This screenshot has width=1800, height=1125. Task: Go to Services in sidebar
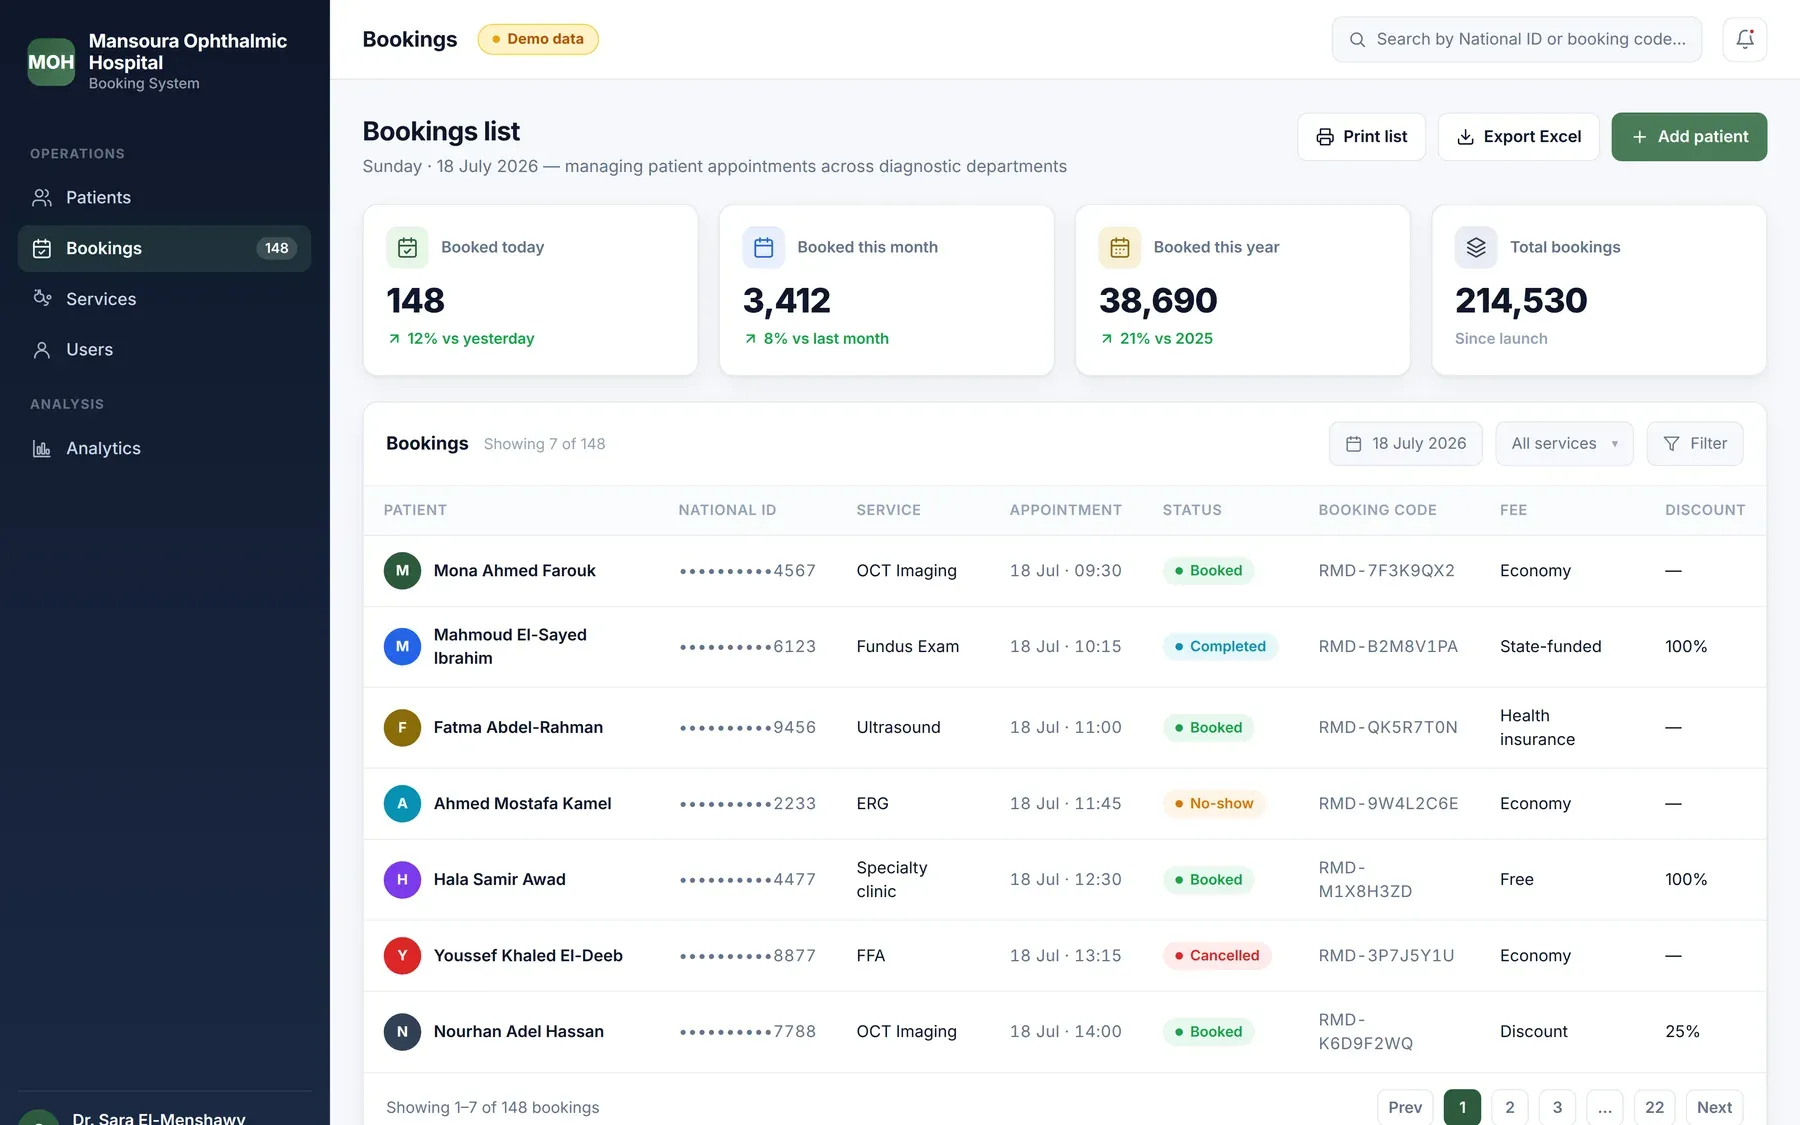click(x=164, y=299)
